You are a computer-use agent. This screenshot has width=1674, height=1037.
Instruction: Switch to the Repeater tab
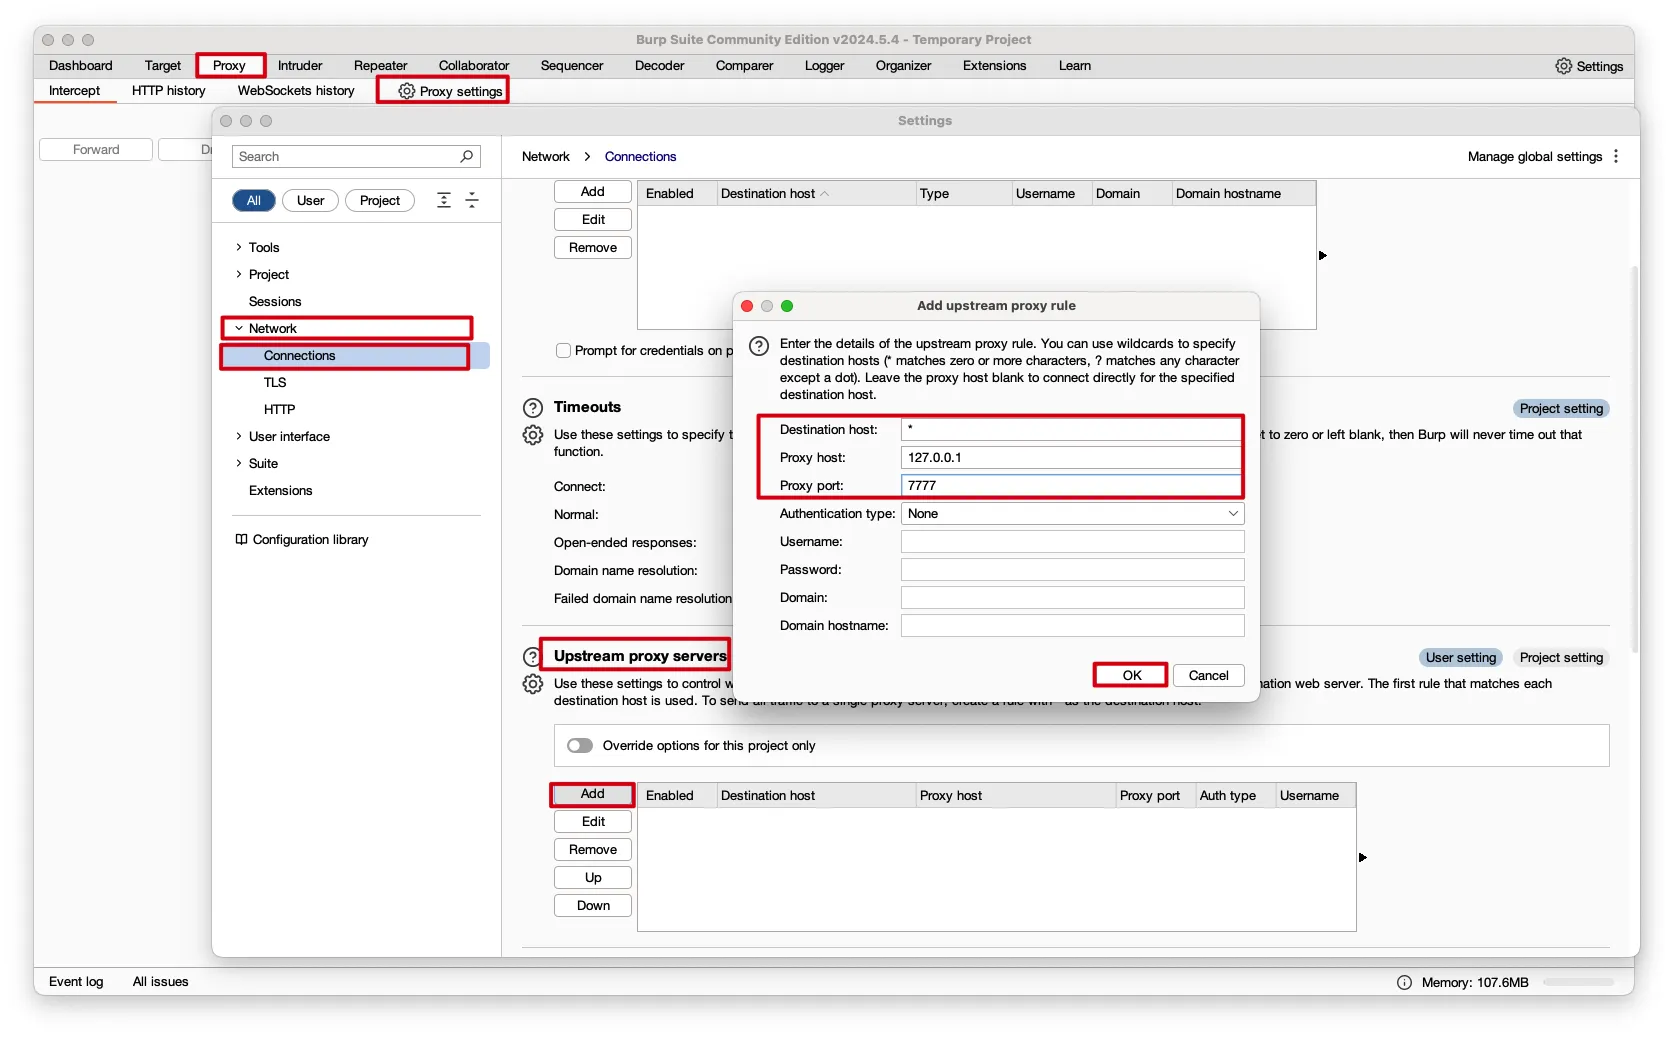coord(380,66)
